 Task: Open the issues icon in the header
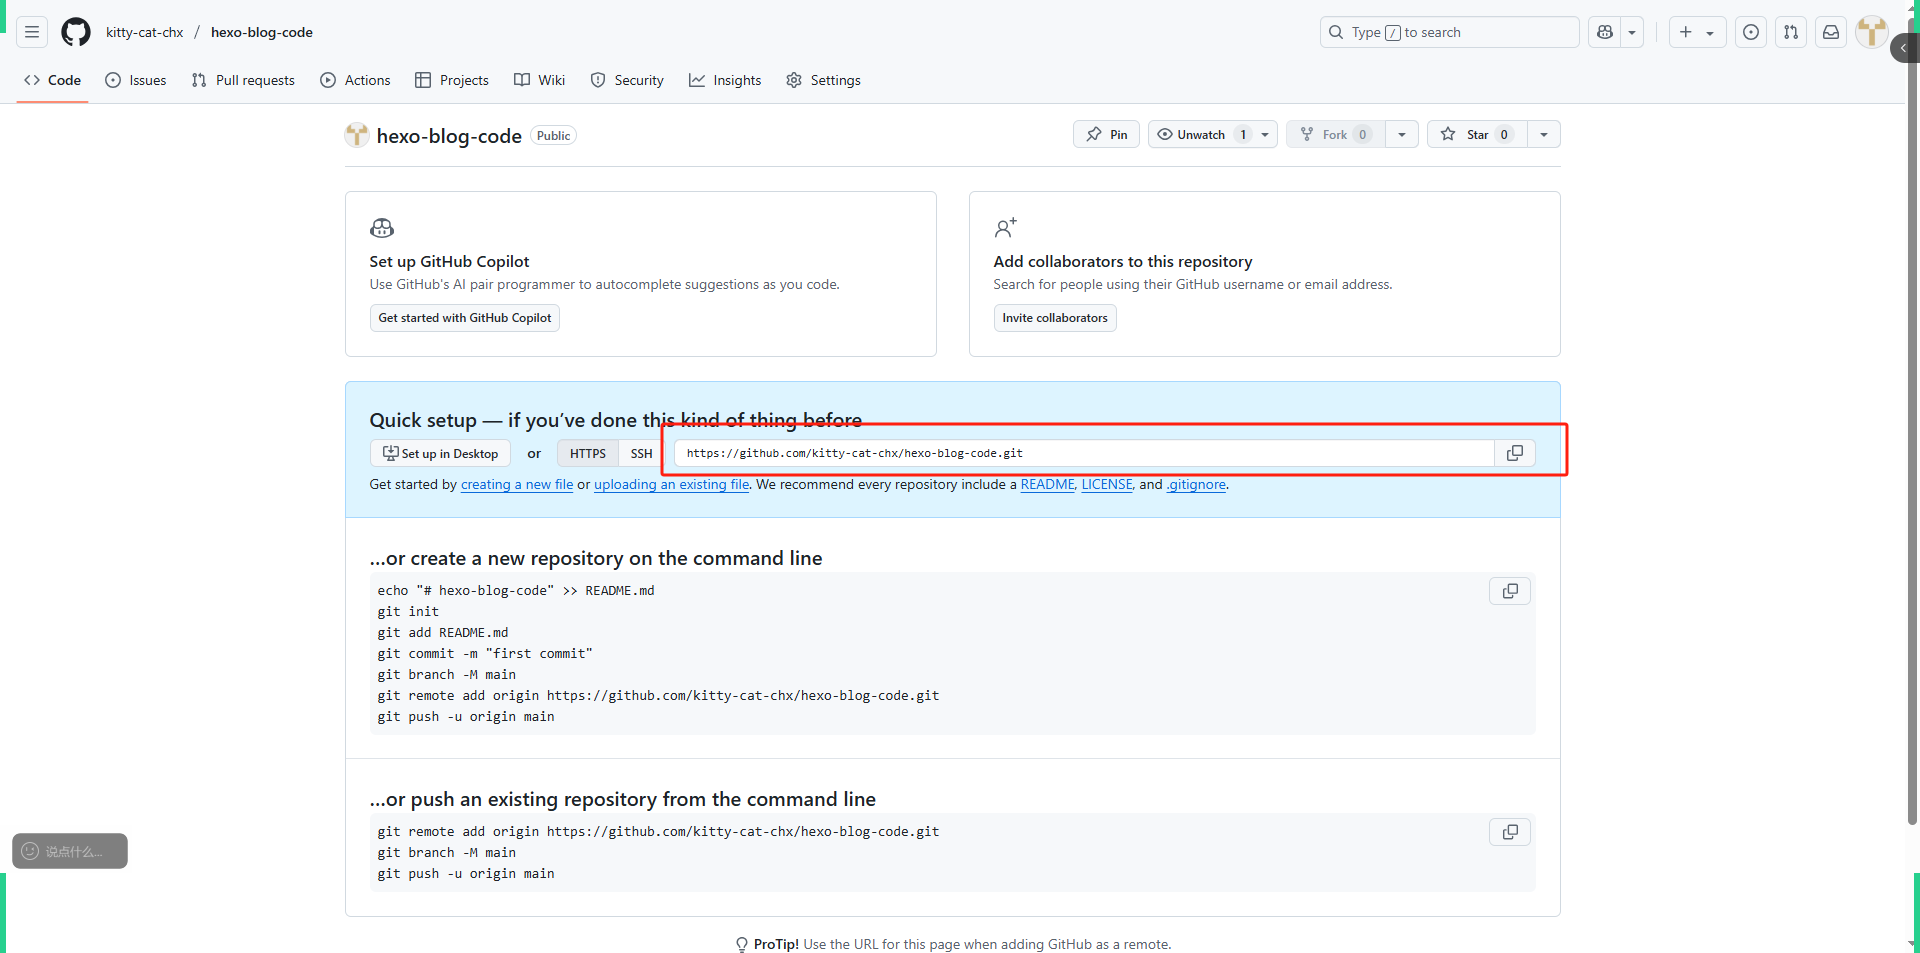tap(1751, 32)
